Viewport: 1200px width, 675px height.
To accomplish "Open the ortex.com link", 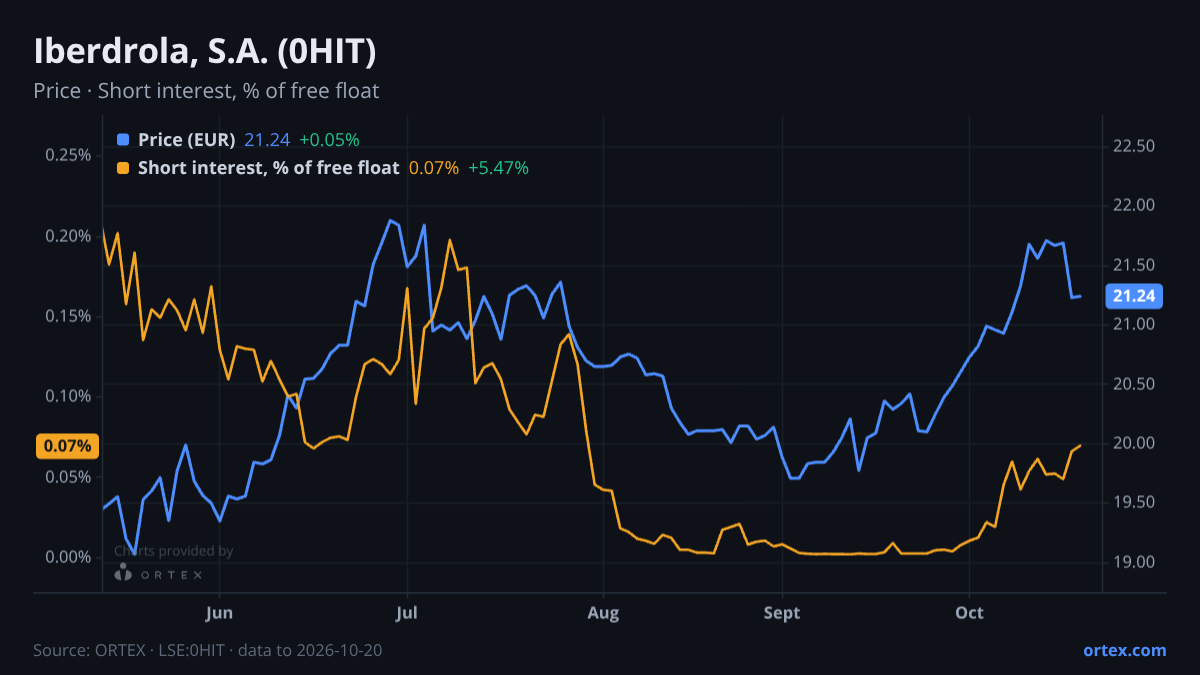I will tap(1124, 650).
